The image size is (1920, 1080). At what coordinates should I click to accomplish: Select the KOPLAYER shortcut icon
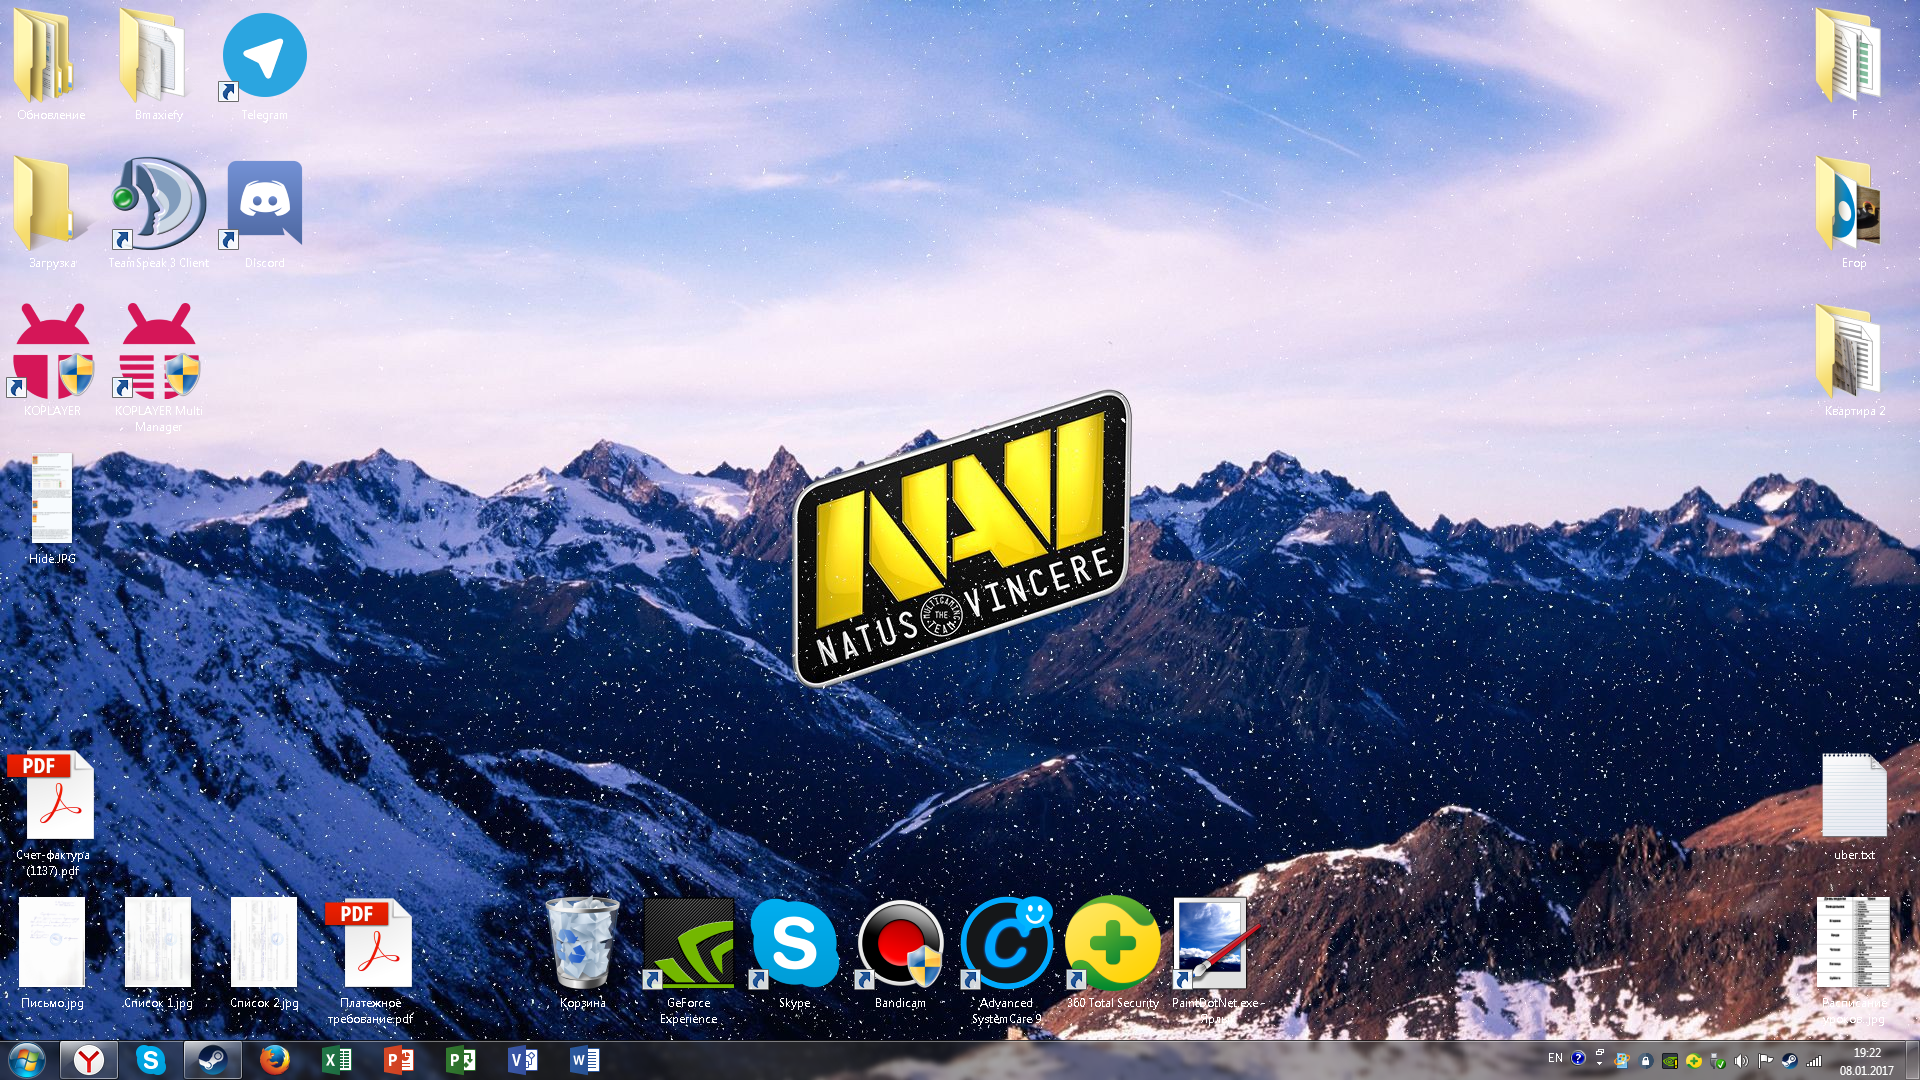[52, 361]
